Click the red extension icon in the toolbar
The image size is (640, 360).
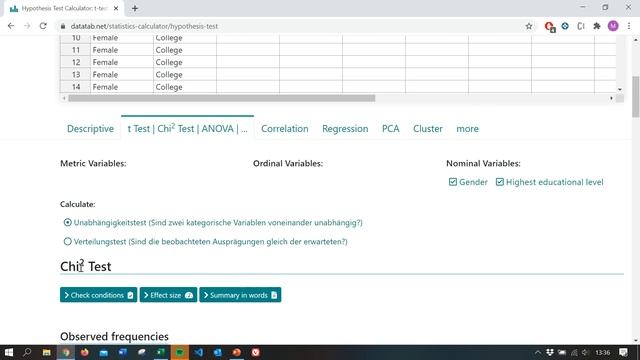[549, 27]
